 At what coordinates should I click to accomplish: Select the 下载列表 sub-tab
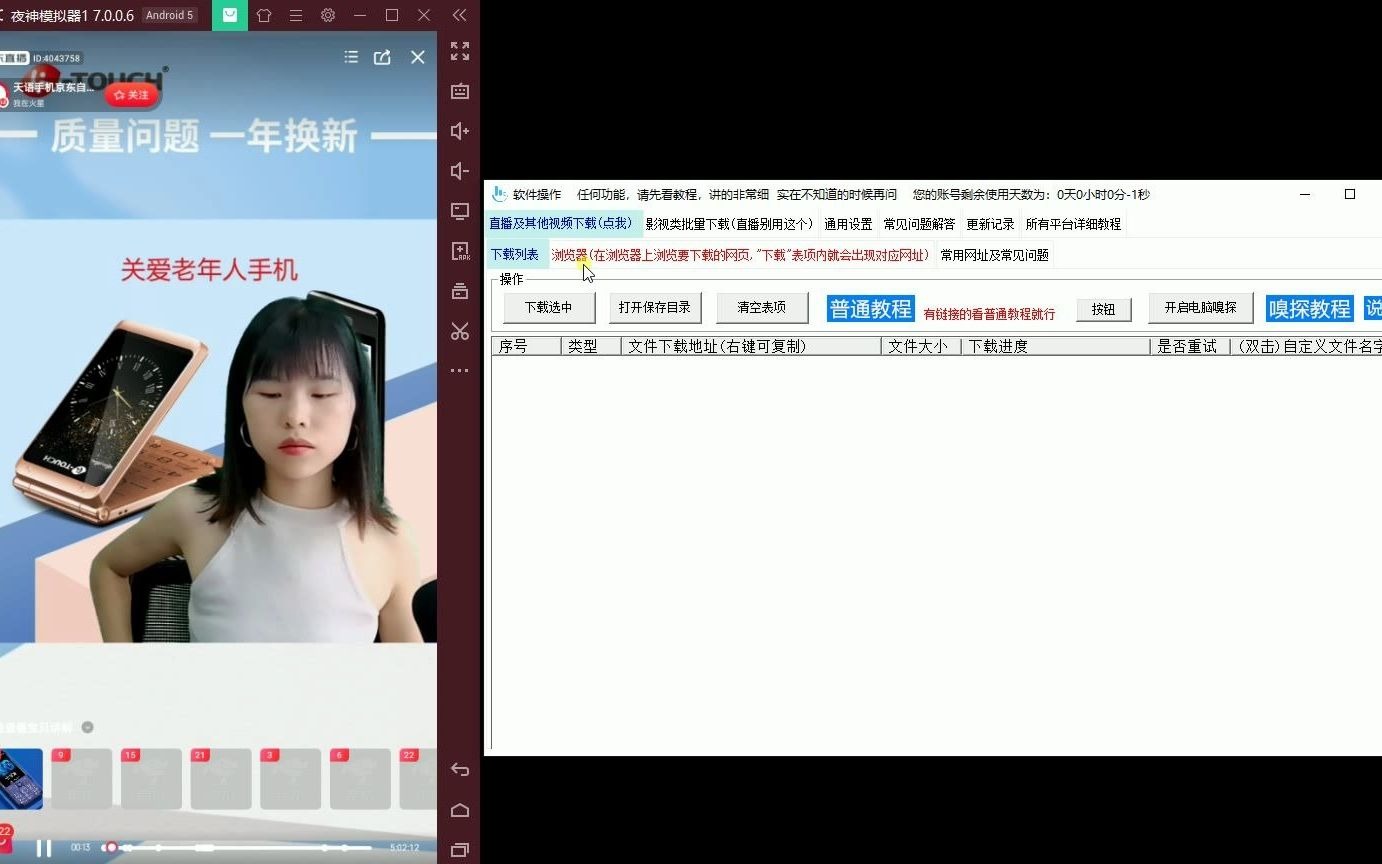[515, 255]
